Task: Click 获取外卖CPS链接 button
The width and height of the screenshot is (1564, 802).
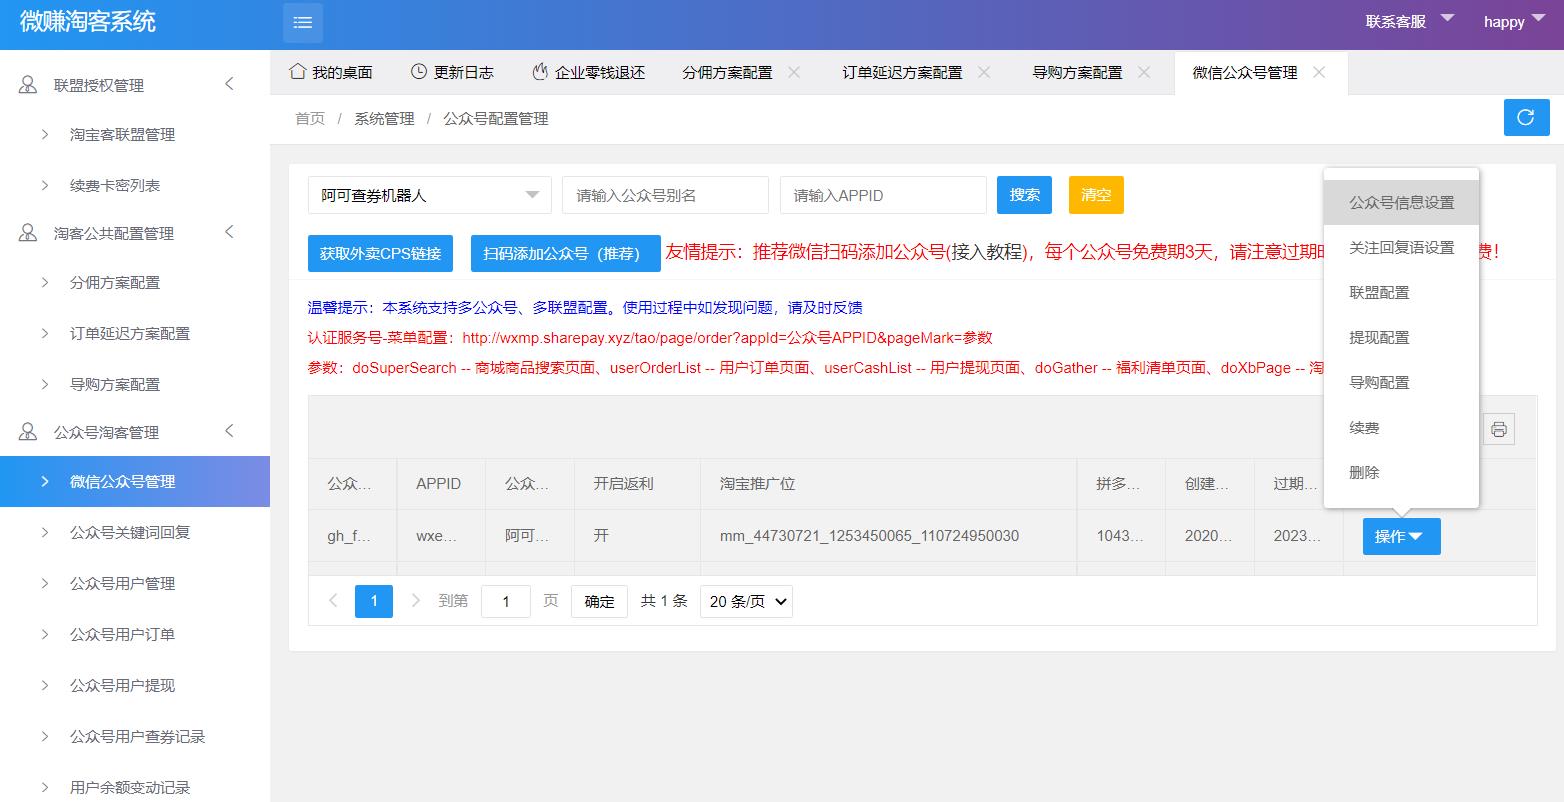Action: 381,254
